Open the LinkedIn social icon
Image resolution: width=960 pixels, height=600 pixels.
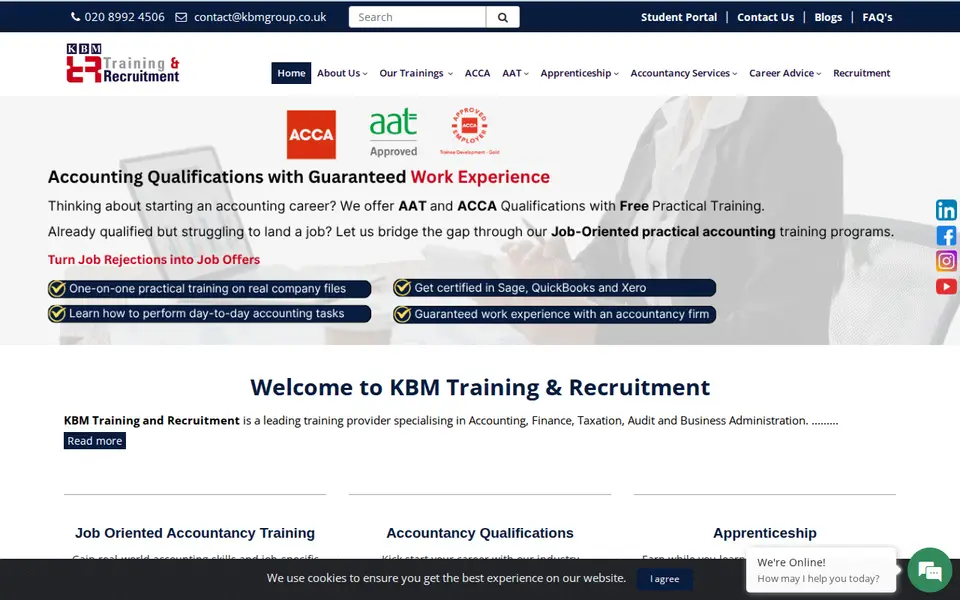click(946, 210)
